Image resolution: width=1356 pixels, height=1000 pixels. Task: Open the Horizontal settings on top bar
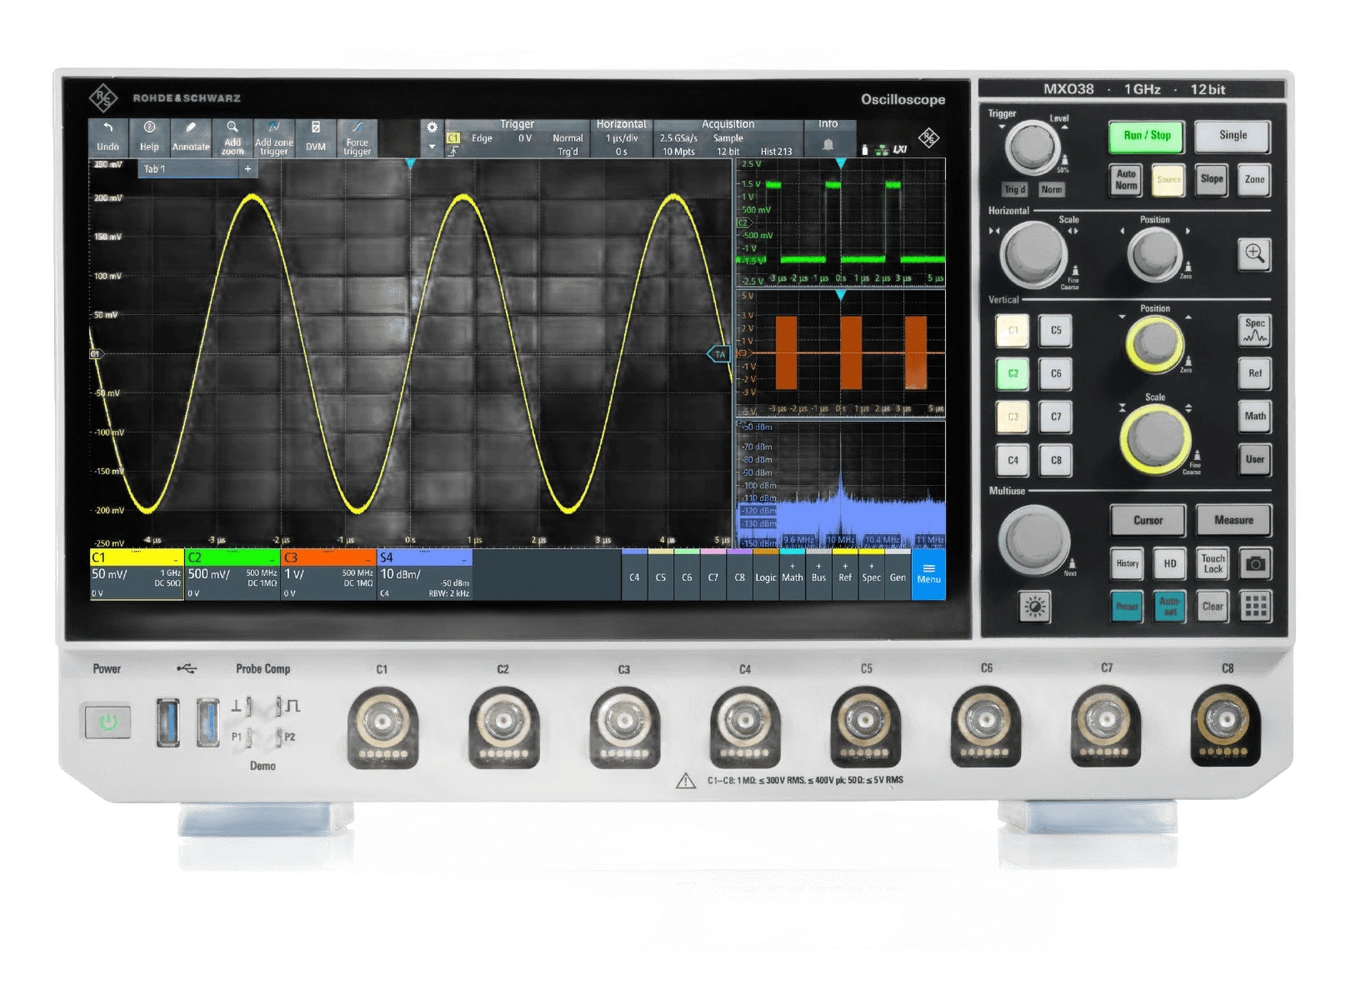point(621,138)
